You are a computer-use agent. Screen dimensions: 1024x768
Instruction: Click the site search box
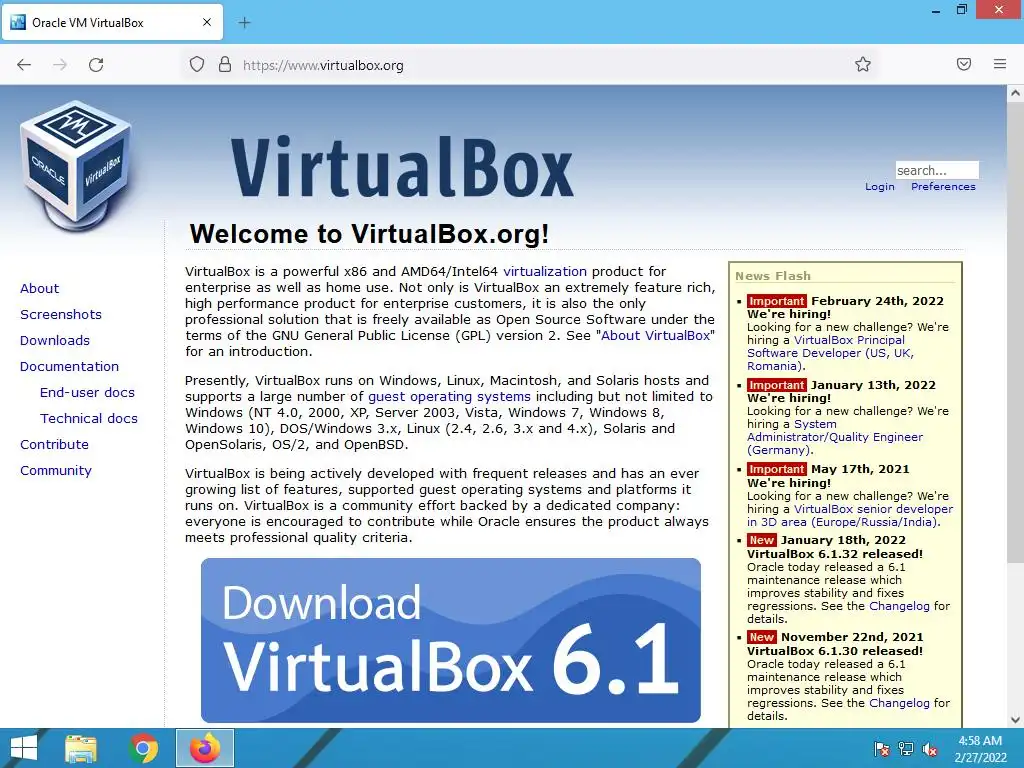937,170
